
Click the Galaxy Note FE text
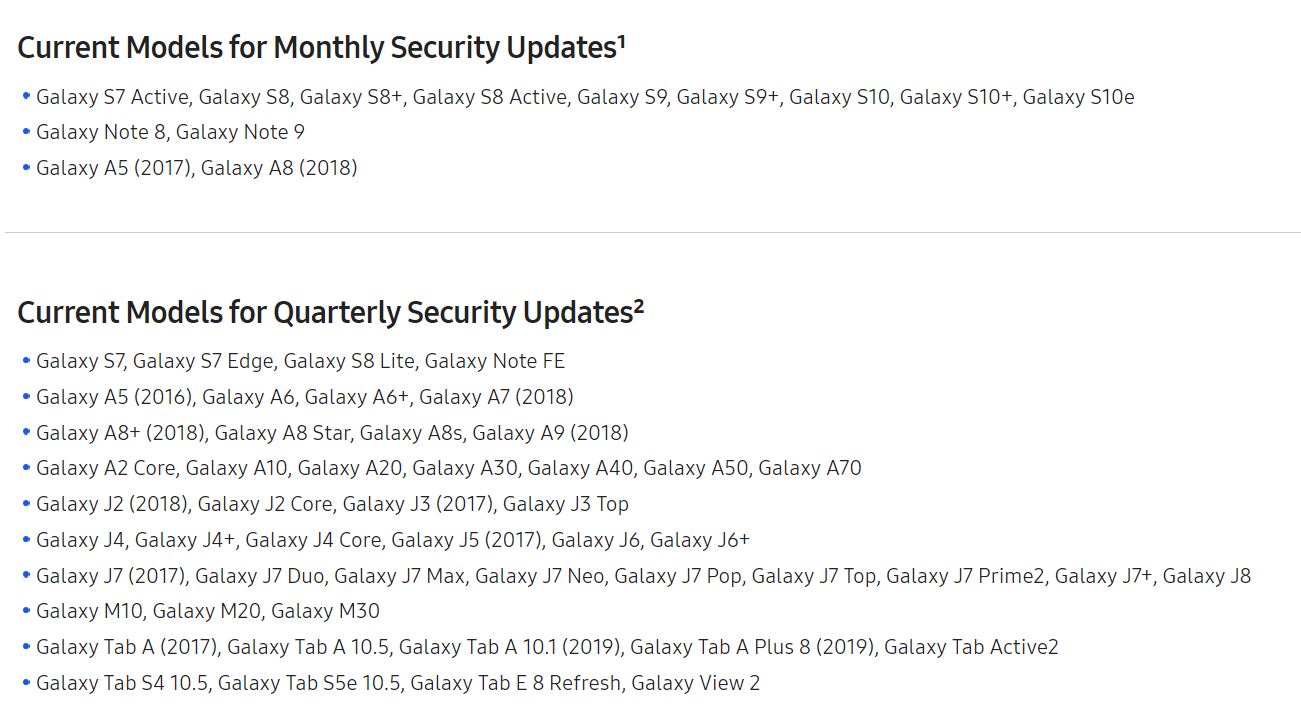click(495, 361)
